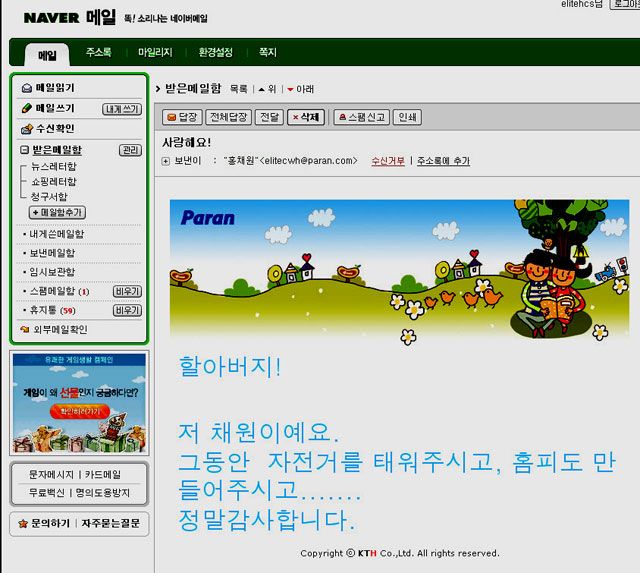The image size is (640, 573).
Task: Click 관리 button beside 받은메일함
Action: pos(130,150)
